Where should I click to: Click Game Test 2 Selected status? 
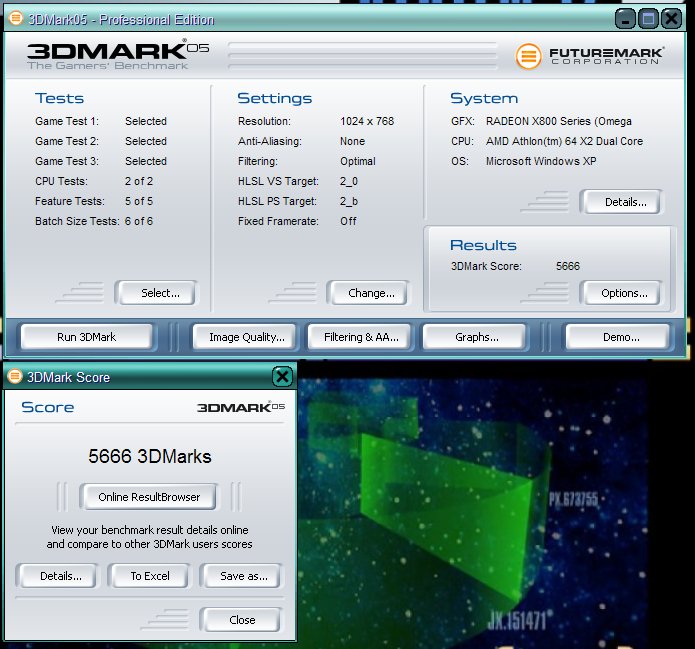tap(146, 141)
